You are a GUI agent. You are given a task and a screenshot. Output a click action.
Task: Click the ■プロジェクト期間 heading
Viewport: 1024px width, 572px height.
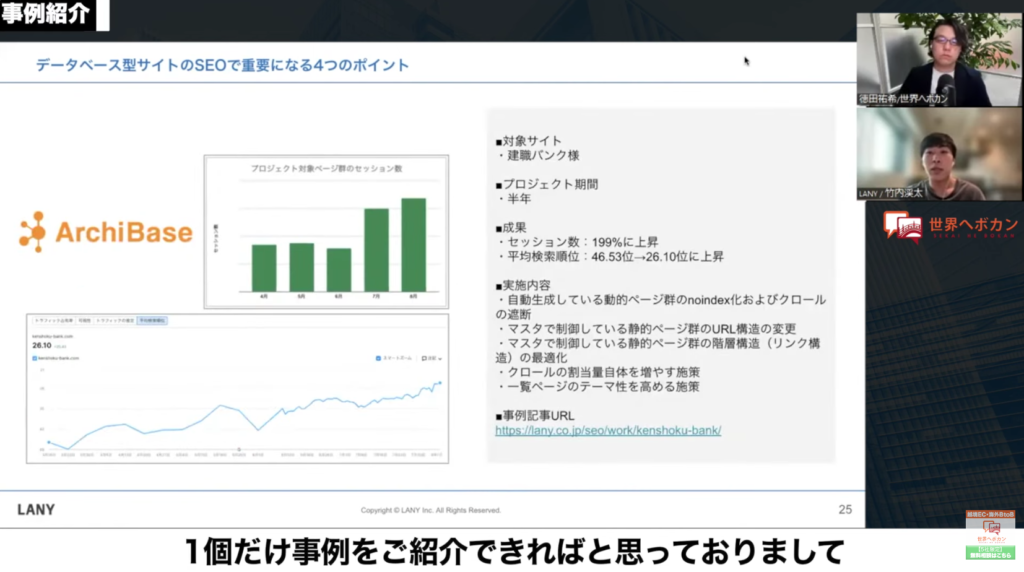click(x=547, y=184)
